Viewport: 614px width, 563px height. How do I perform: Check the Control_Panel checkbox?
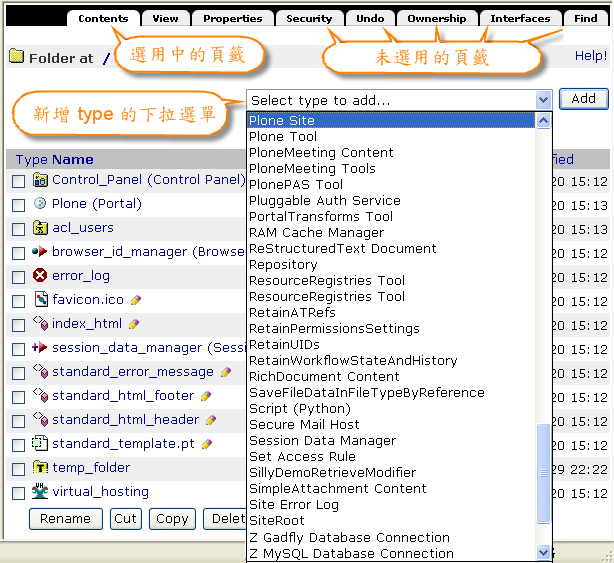point(18,181)
